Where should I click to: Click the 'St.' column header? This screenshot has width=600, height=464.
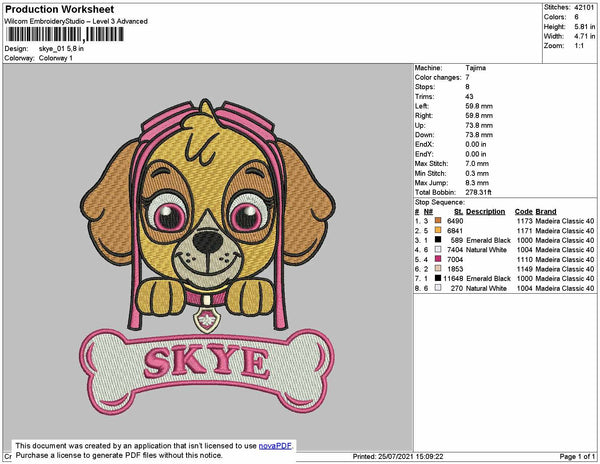(x=458, y=212)
